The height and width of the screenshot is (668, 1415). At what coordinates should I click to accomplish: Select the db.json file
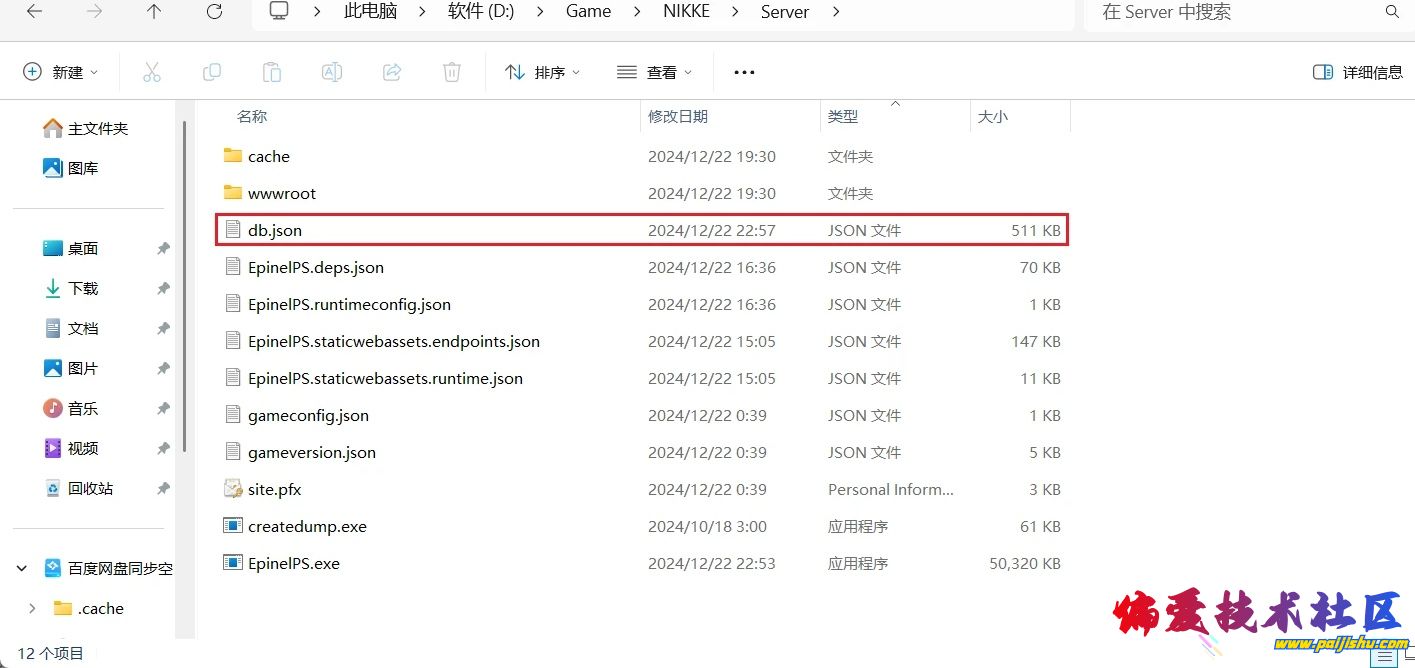275,230
